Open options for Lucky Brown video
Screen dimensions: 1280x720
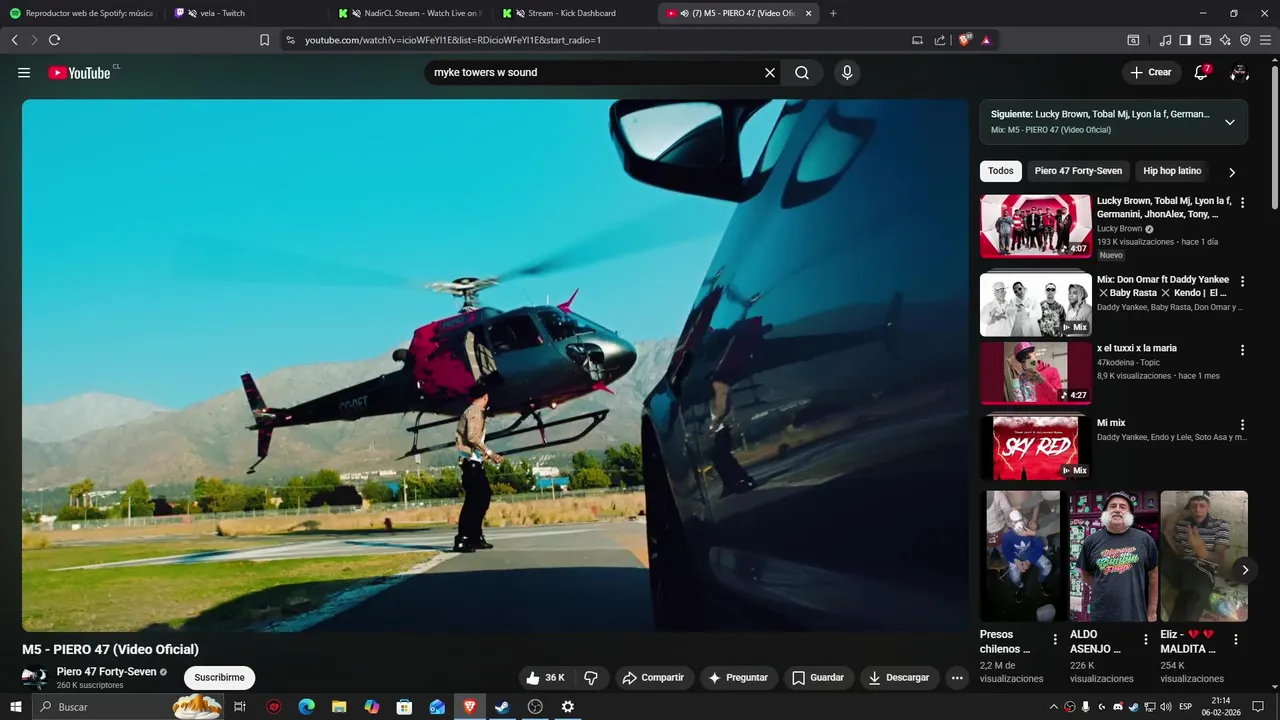click(1242, 202)
